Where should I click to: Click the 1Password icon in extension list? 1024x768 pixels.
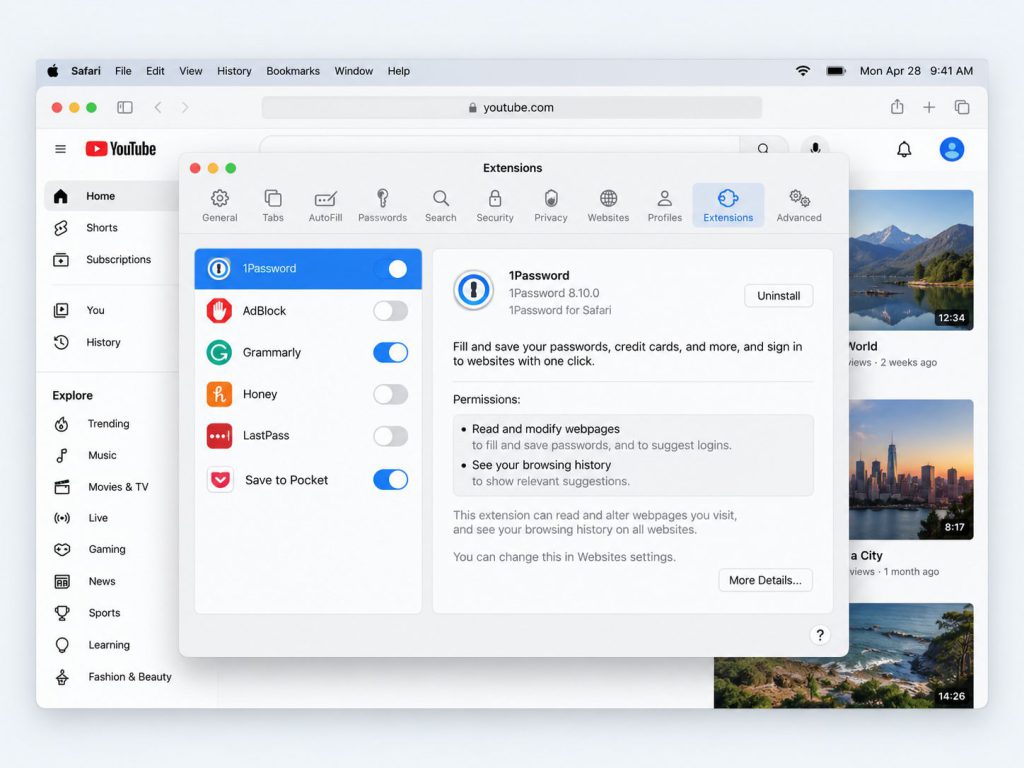click(219, 269)
